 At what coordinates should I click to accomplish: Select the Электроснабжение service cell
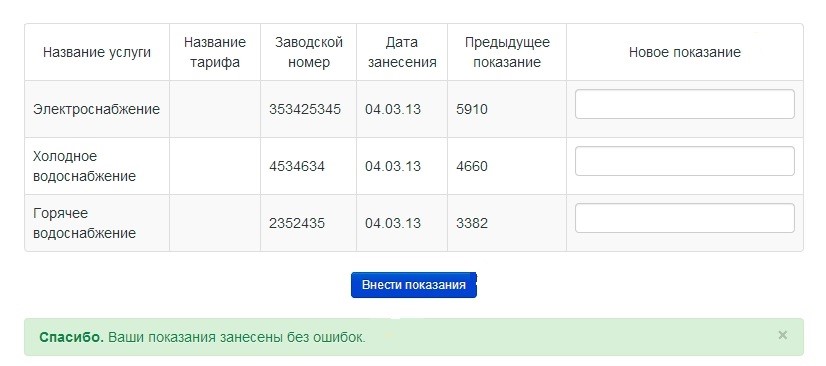point(96,109)
